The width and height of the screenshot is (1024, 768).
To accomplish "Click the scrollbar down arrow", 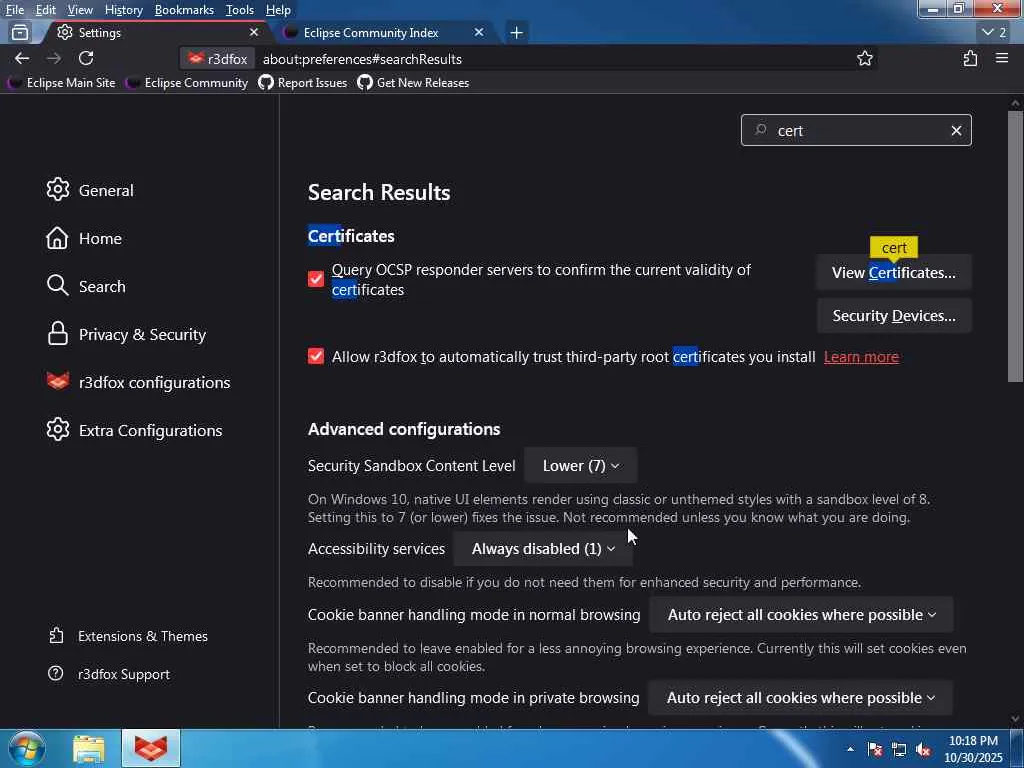I will pos(1016,720).
